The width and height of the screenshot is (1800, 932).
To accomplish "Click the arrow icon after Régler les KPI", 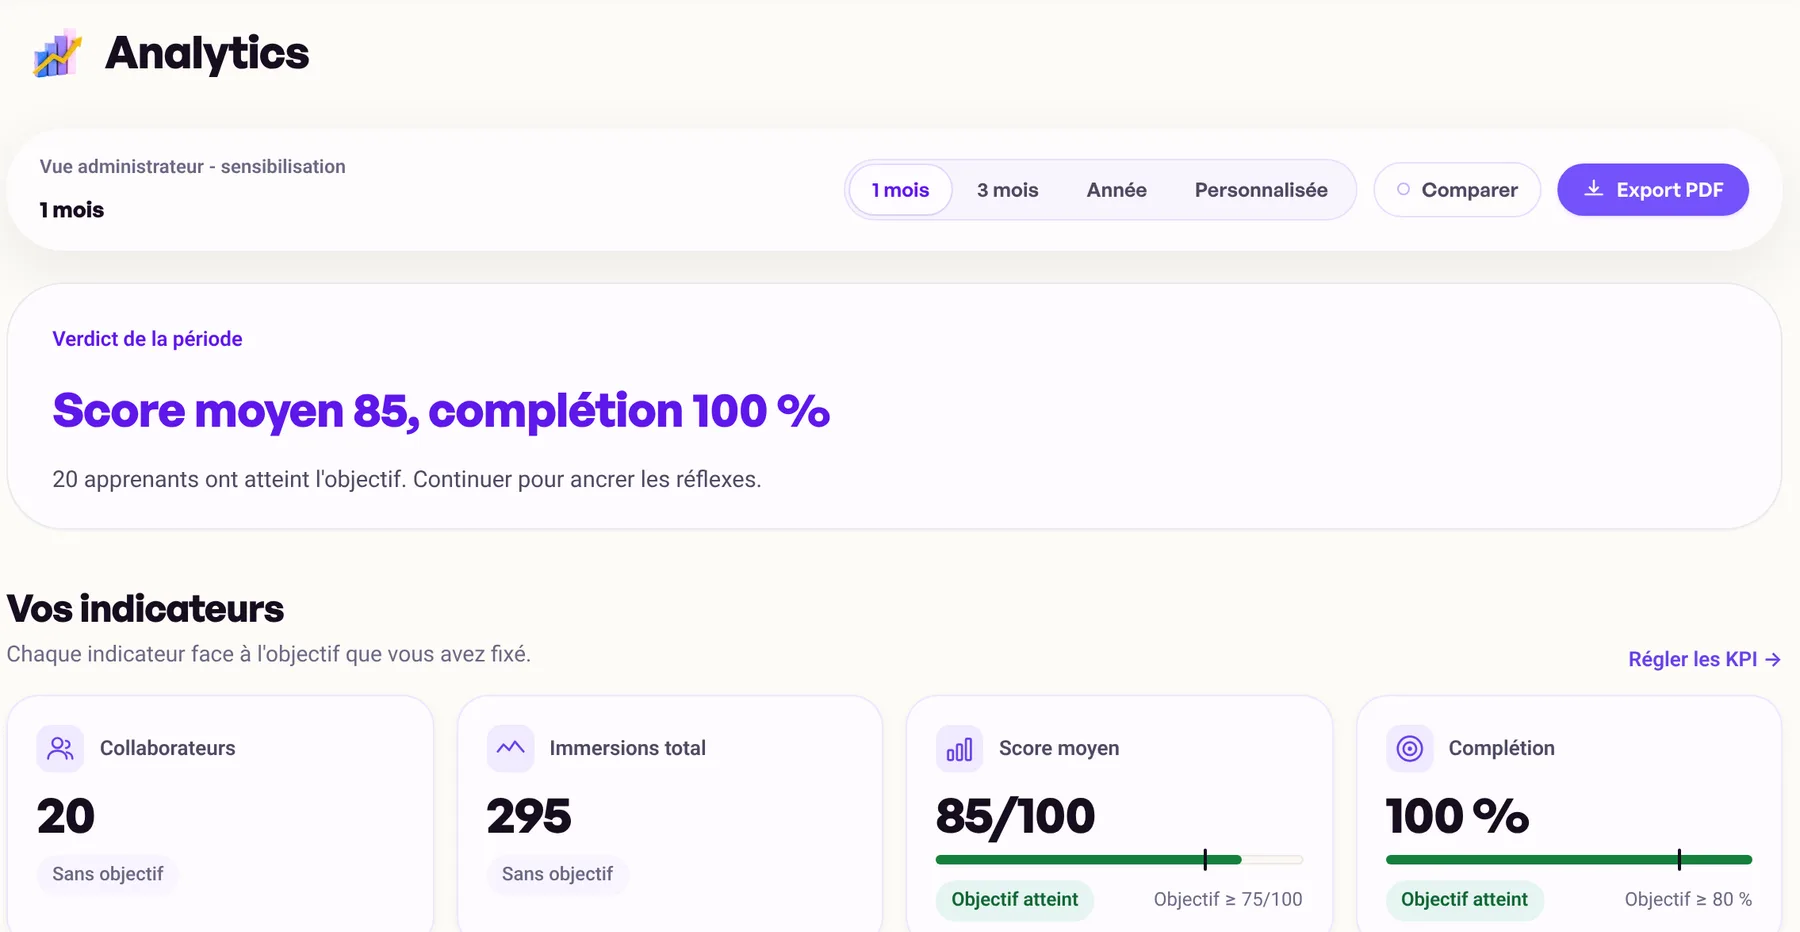I will click(1773, 660).
